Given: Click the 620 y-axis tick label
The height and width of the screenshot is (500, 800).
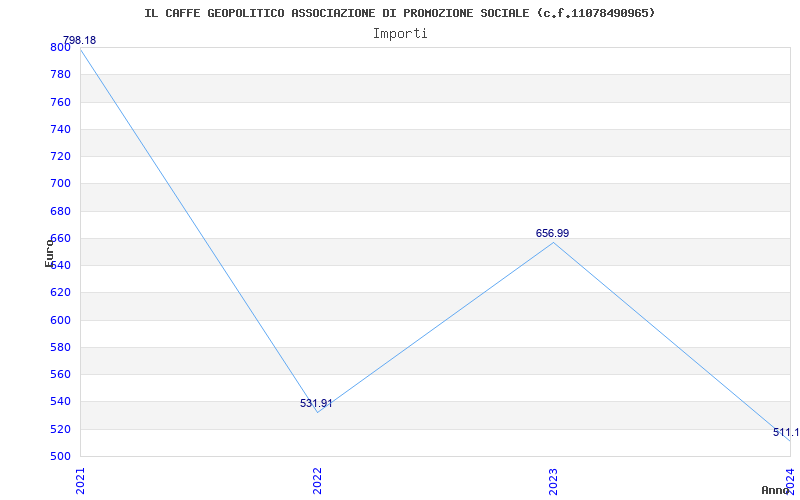Looking at the screenshot, I should point(60,293).
